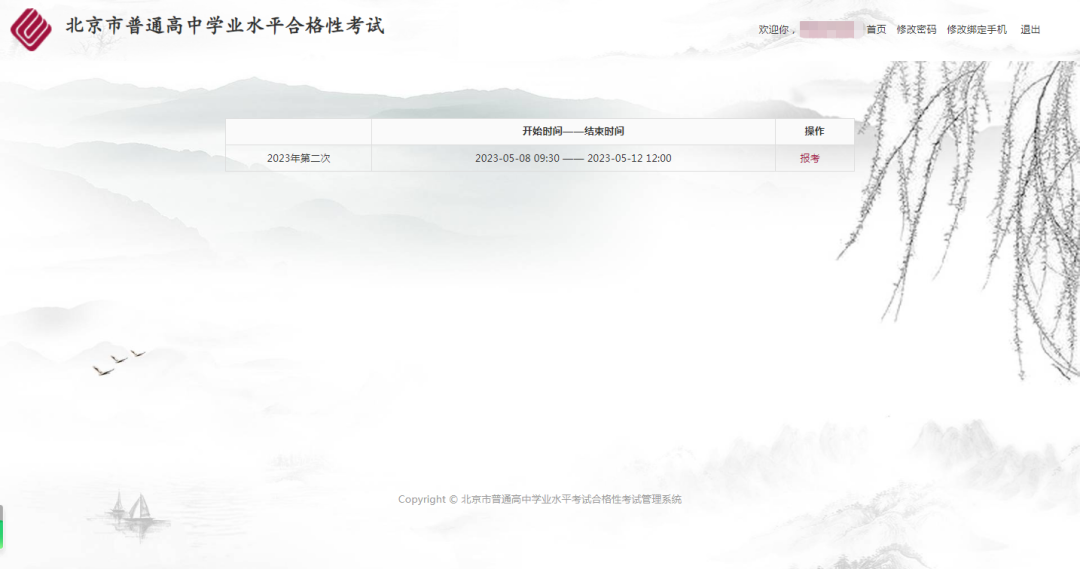Open the 修改密码 link
Image resolution: width=1080 pixels, height=569 pixels.
(x=916, y=30)
